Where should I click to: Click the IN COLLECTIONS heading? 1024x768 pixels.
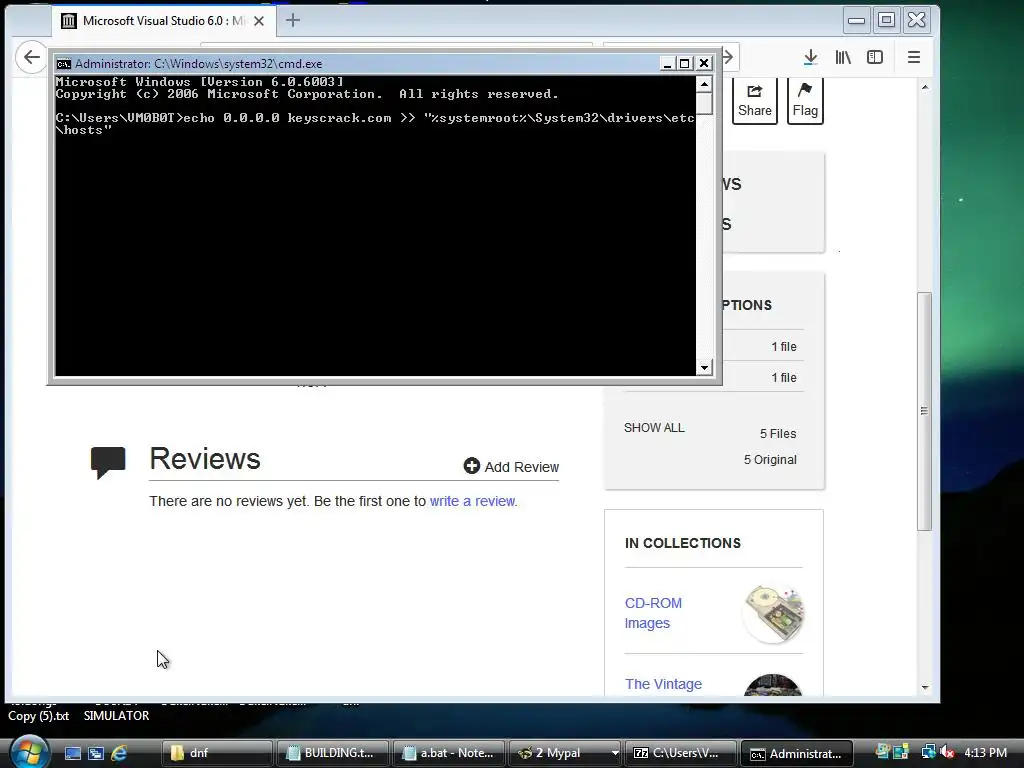682,543
